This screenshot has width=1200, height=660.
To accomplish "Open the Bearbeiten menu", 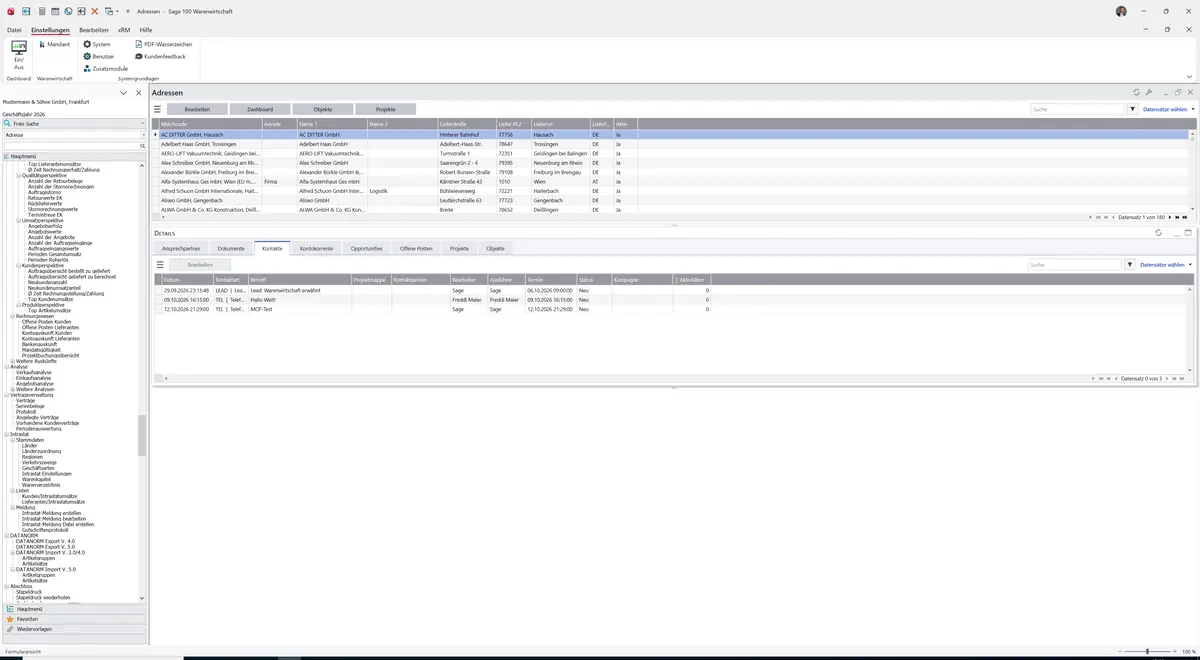I will (x=94, y=30).
